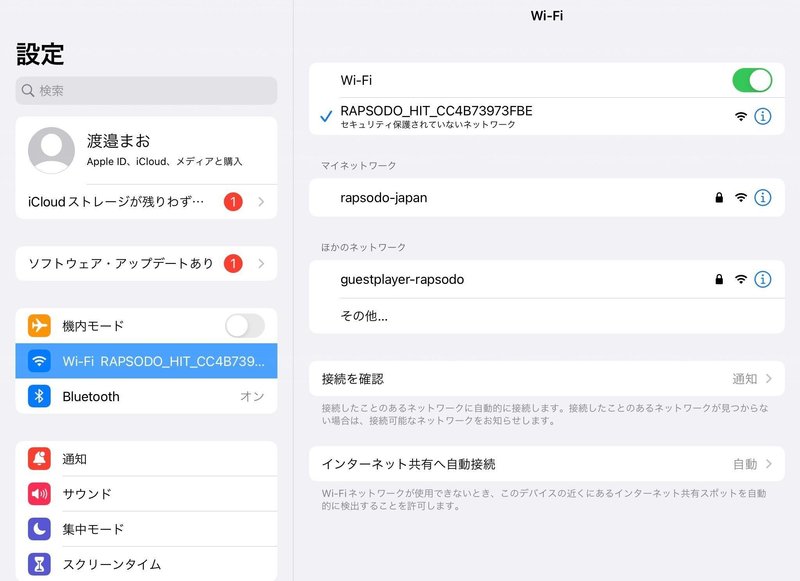The height and width of the screenshot is (581, 800).
Task: Click the オン status beside Bluetooth
Action: click(x=252, y=396)
